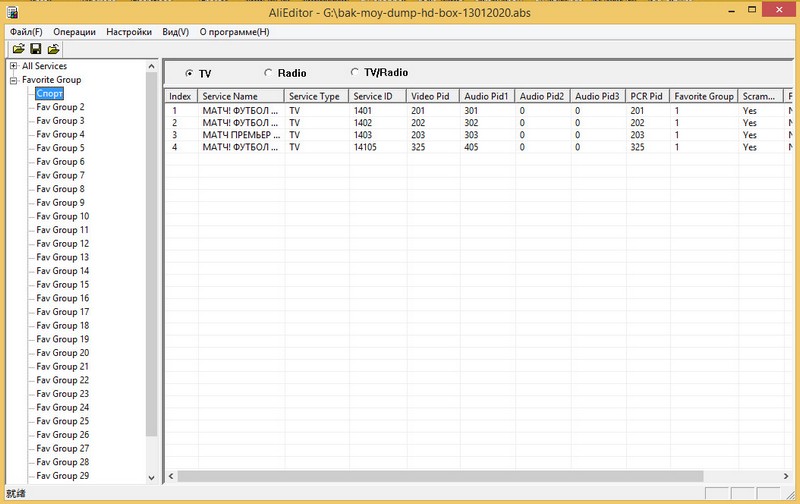The height and width of the screenshot is (504, 800).
Task: Click the МАТЧ ПРЕМЬЕР service name cell
Action: click(x=241, y=135)
